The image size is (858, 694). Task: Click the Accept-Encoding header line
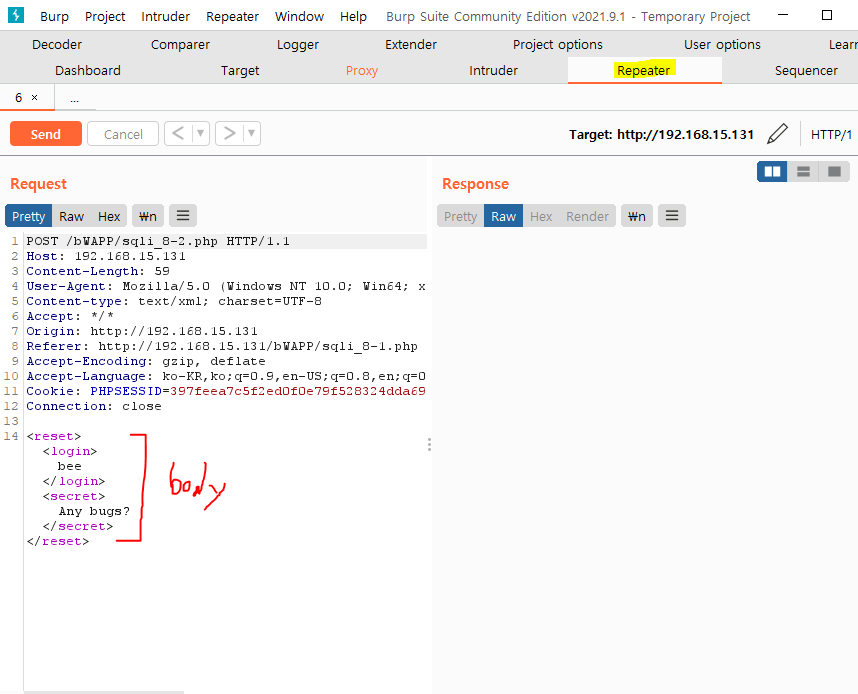[x=146, y=361]
